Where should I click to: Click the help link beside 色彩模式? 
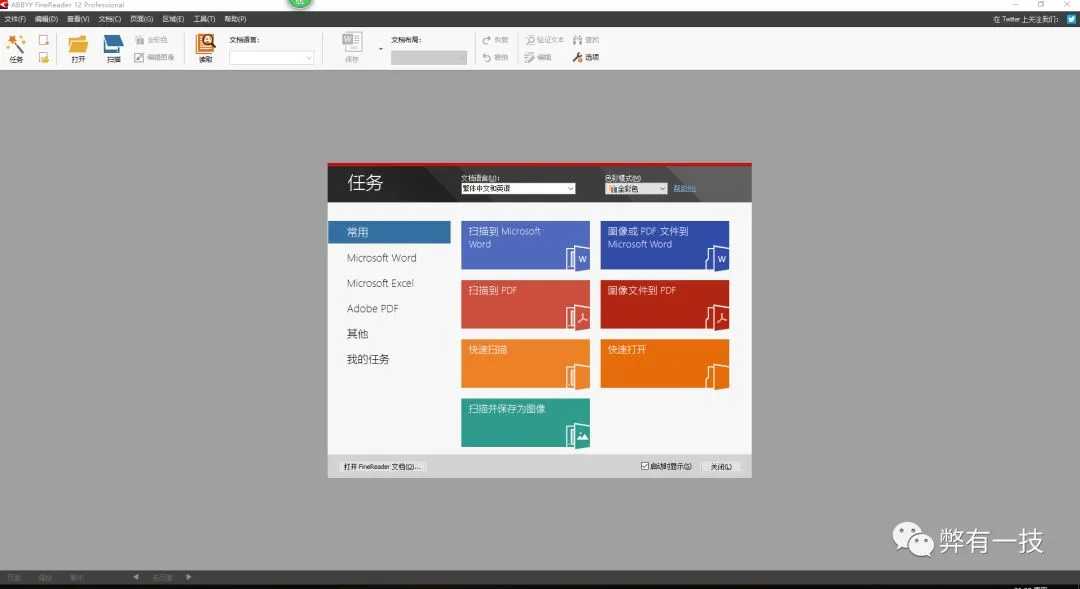coord(685,189)
